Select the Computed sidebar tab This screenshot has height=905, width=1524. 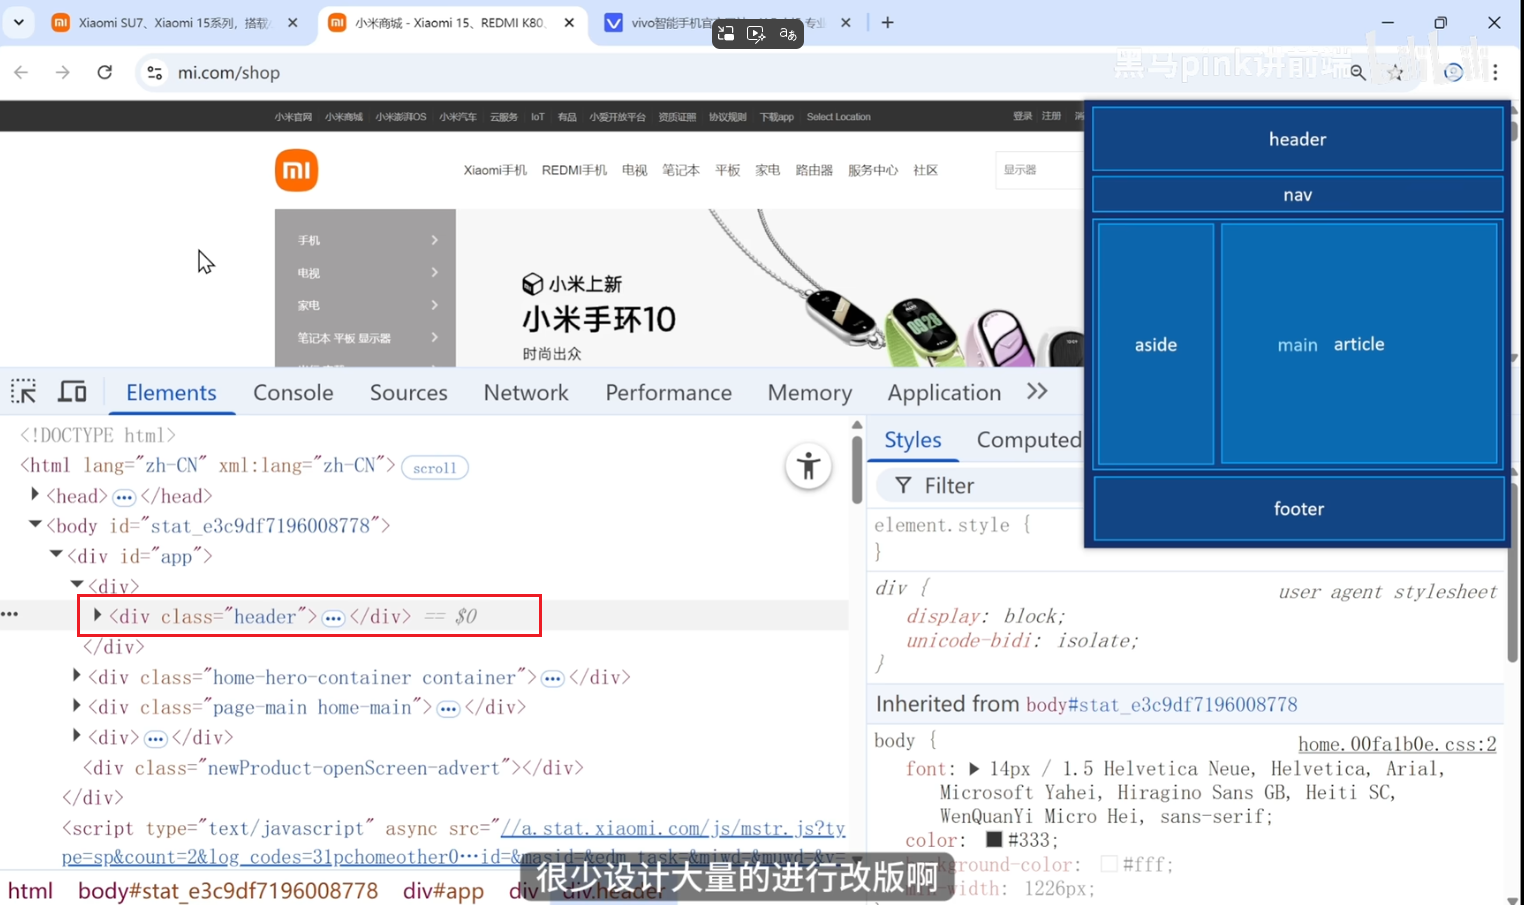point(1029,440)
